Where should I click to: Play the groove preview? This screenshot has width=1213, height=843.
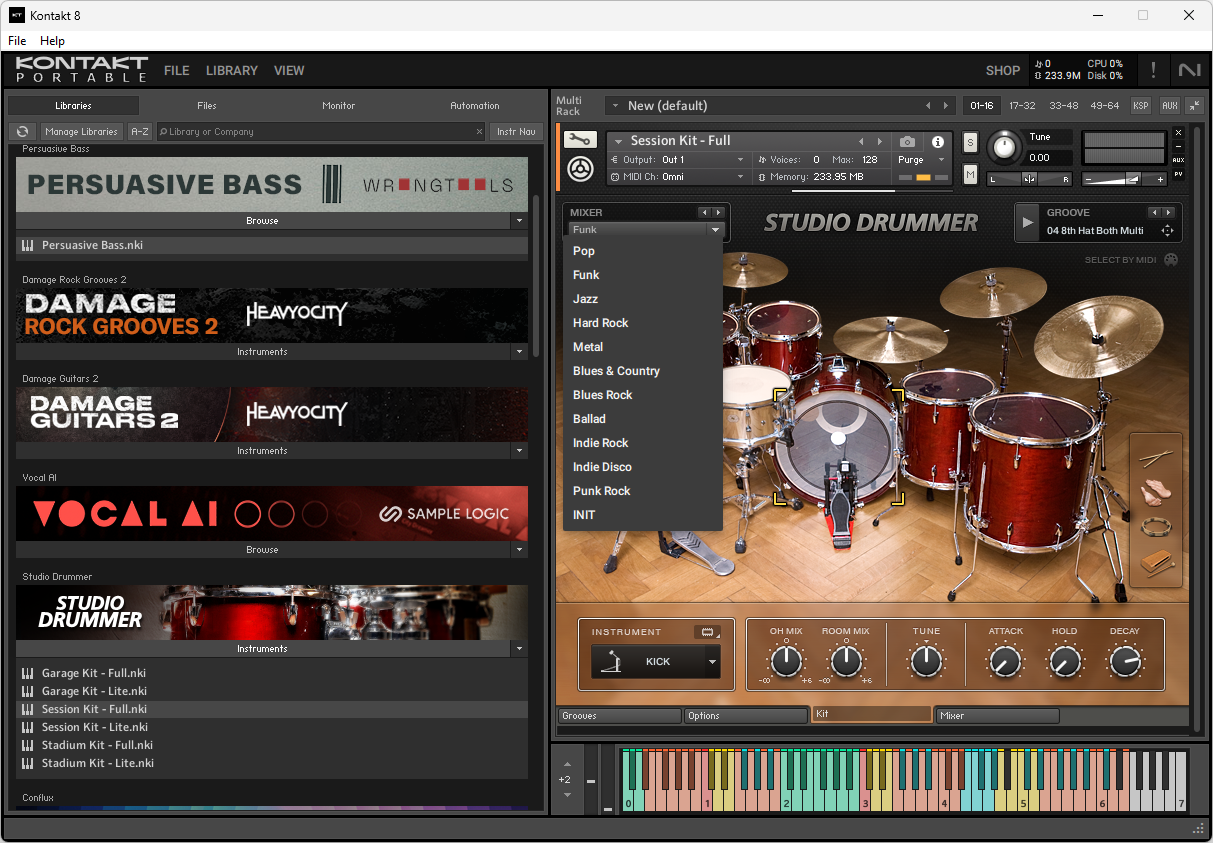(1028, 222)
